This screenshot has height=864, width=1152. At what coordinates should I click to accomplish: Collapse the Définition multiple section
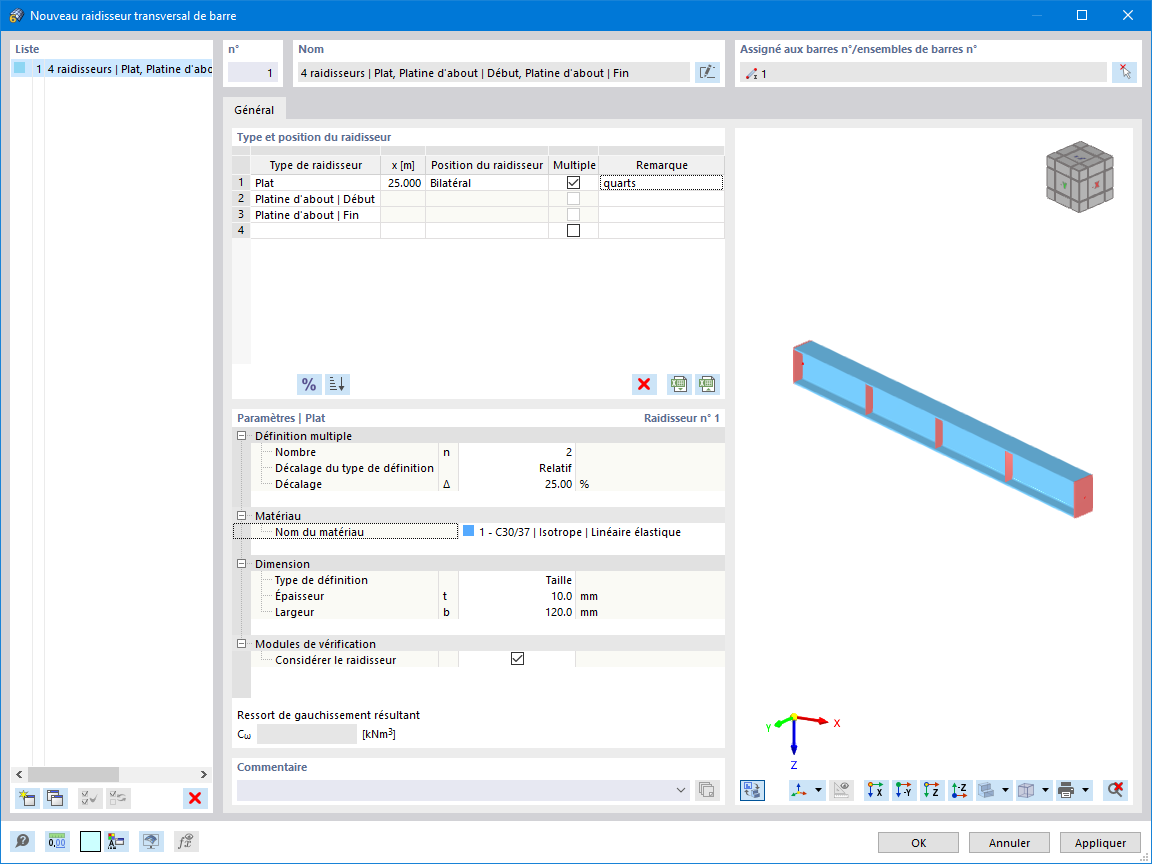point(242,436)
